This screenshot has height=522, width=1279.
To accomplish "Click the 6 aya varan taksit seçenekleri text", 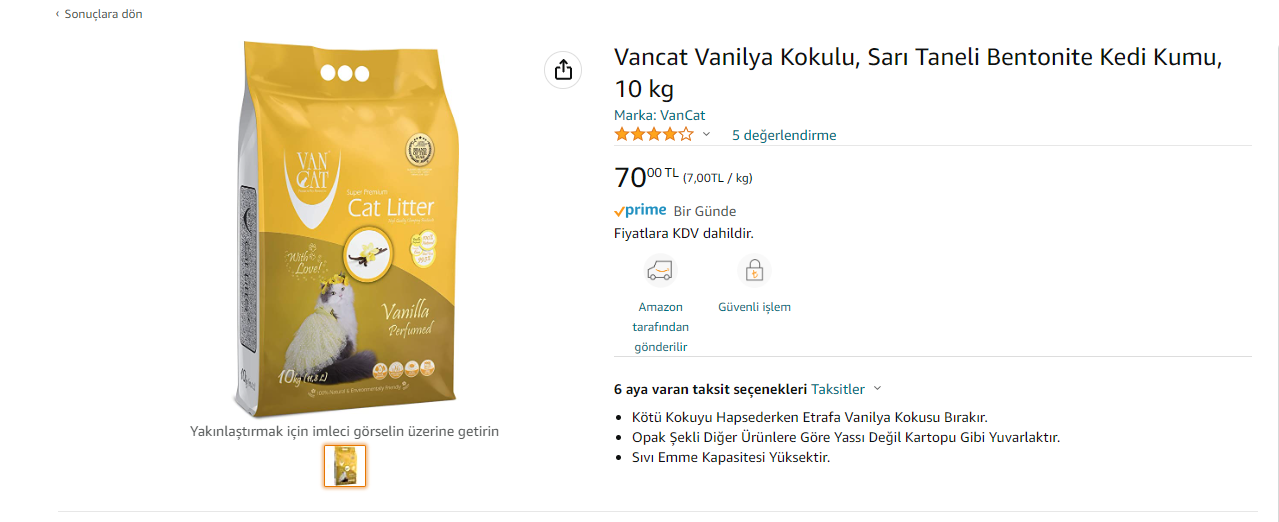I will click(x=710, y=389).
